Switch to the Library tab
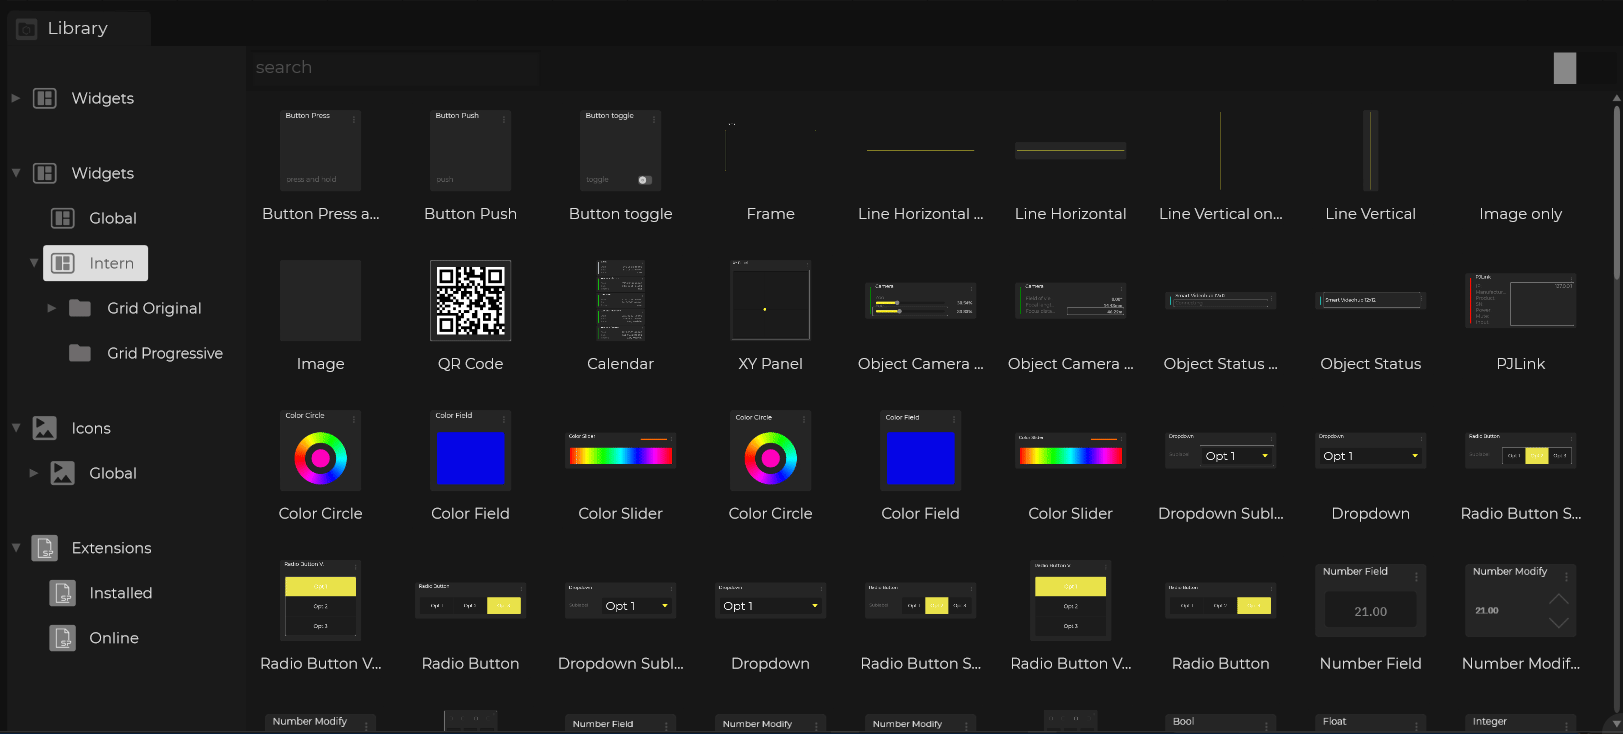The width and height of the screenshot is (1623, 734). tap(78, 29)
